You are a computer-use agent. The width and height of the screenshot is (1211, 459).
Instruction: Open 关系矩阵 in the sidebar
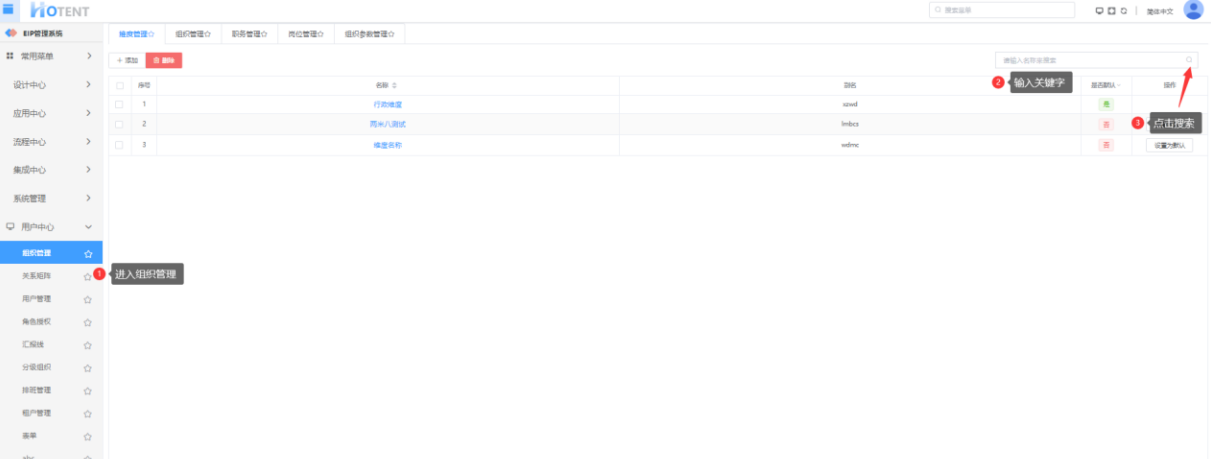pyautogui.click(x=36, y=276)
